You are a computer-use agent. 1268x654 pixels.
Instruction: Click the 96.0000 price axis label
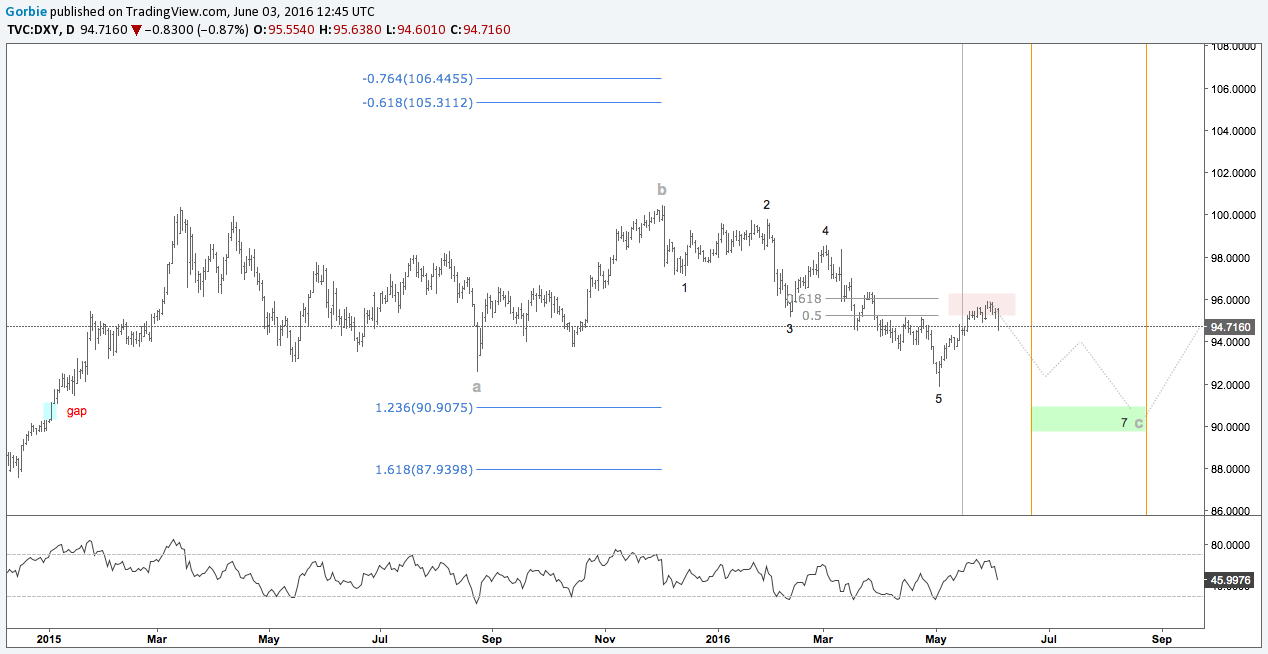[1232, 300]
